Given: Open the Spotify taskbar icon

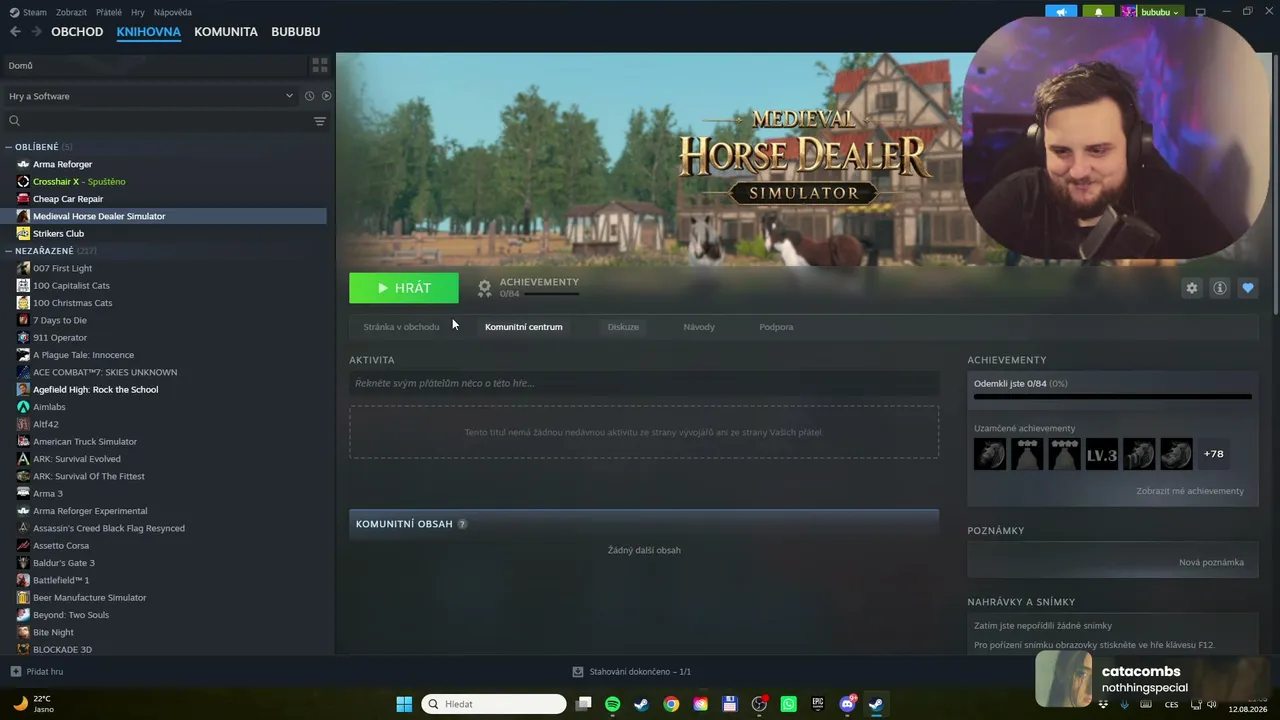Looking at the screenshot, I should pyautogui.click(x=612, y=704).
